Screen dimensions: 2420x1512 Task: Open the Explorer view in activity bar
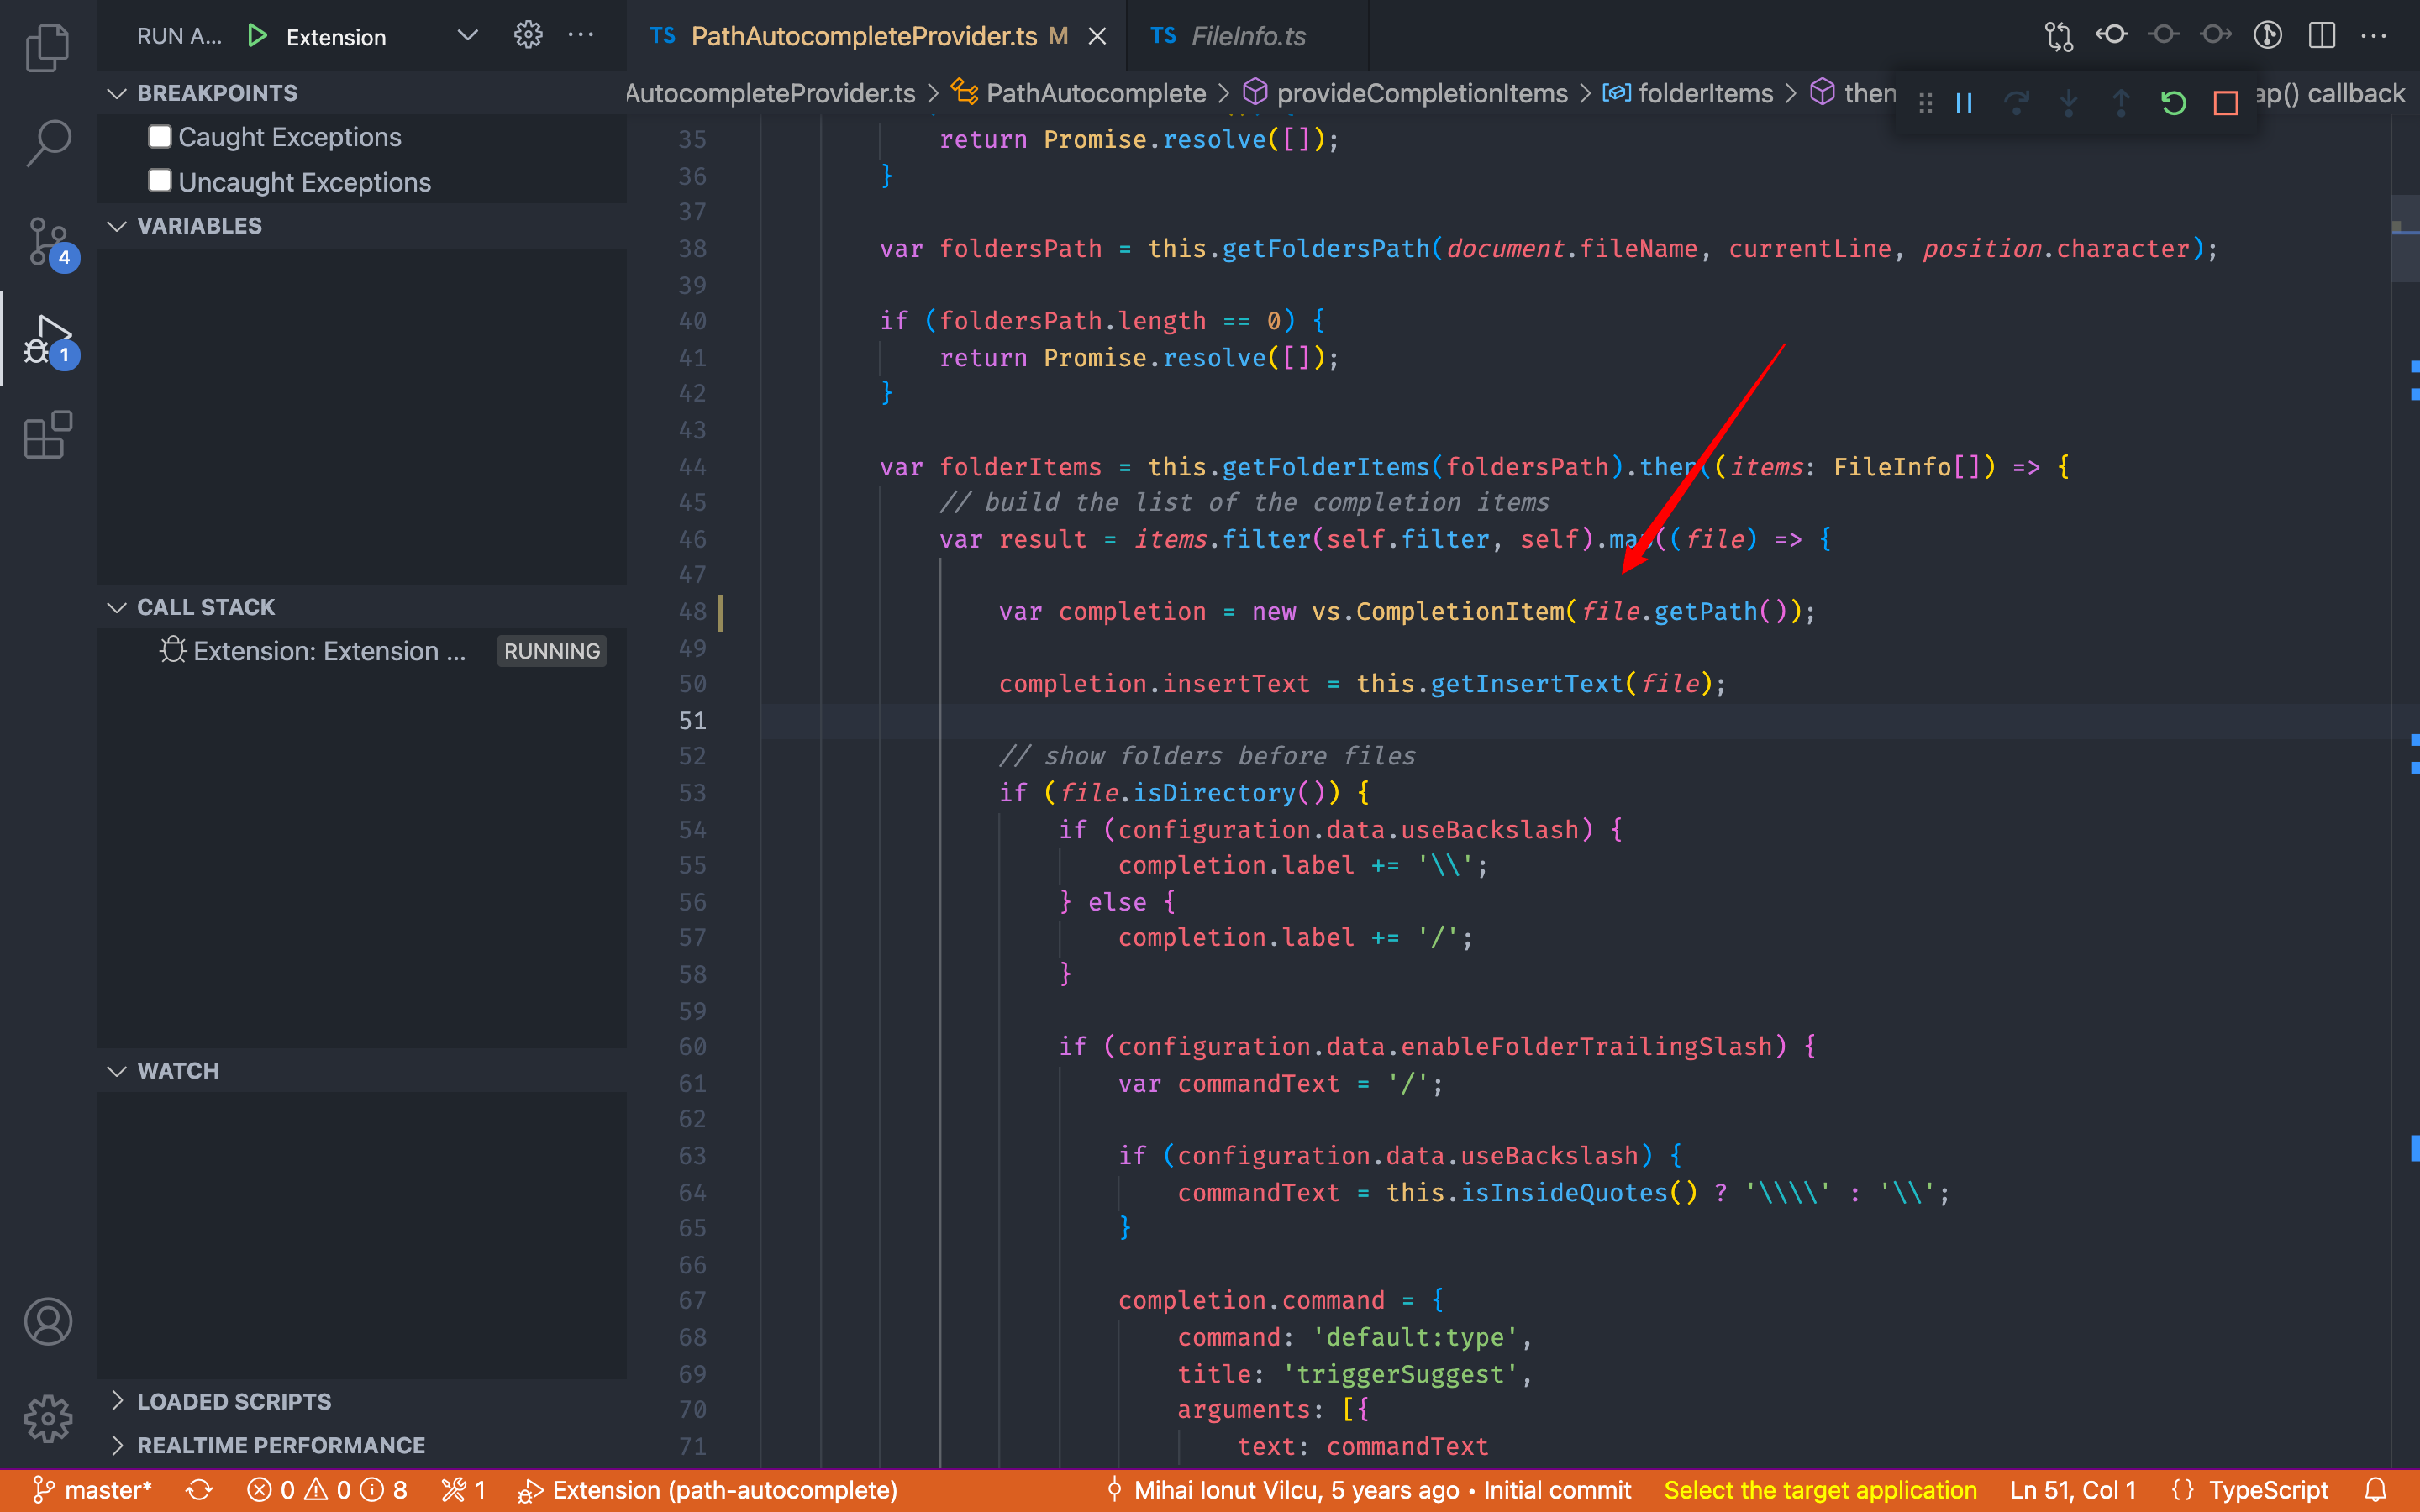[47, 48]
